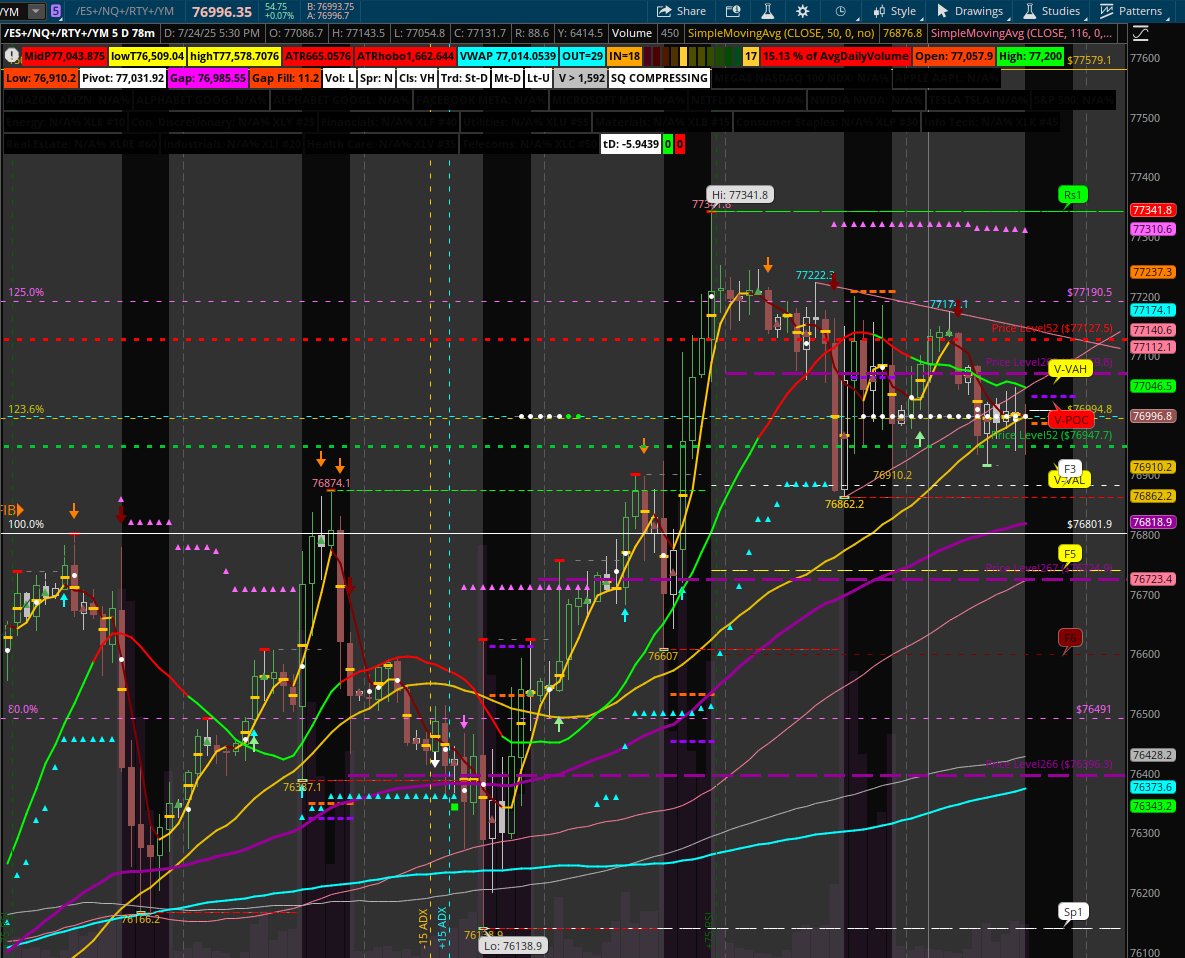1185x958 pixels.
Task: Click the Share button
Action: click(681, 11)
